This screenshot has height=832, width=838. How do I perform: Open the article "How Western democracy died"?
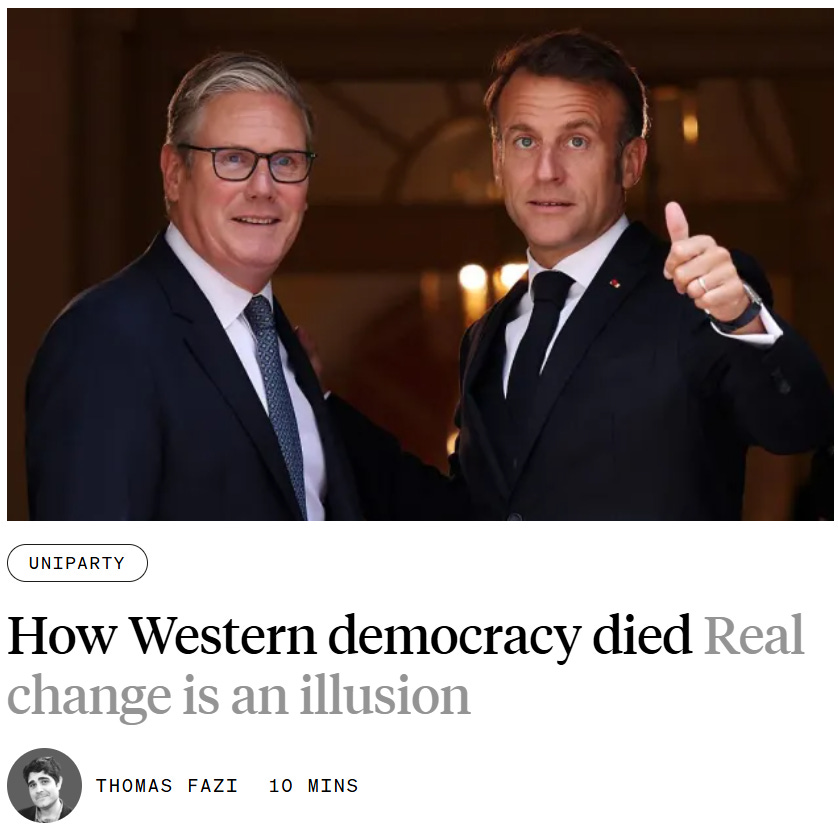click(350, 635)
